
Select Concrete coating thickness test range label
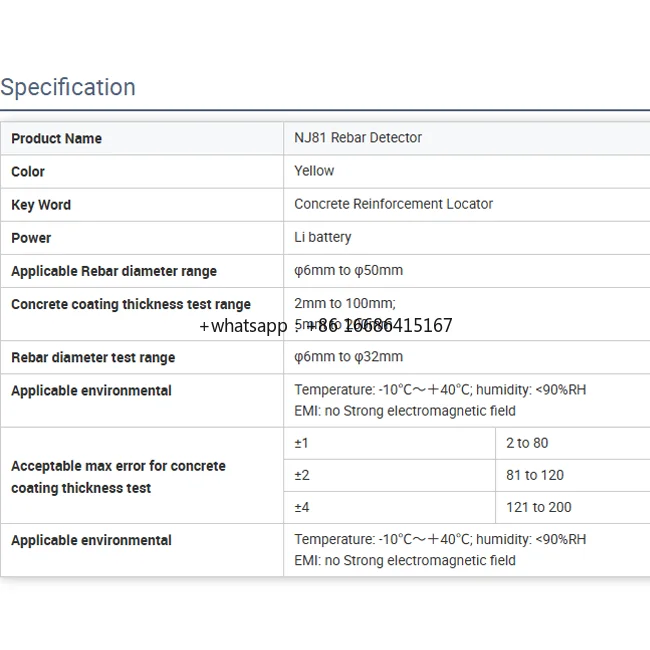point(130,304)
